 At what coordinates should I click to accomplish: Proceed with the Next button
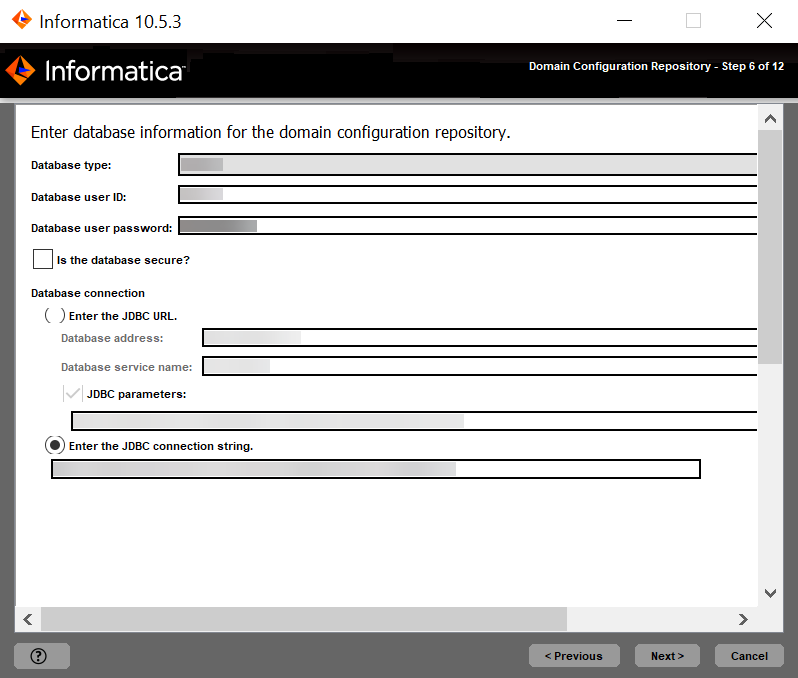point(667,656)
